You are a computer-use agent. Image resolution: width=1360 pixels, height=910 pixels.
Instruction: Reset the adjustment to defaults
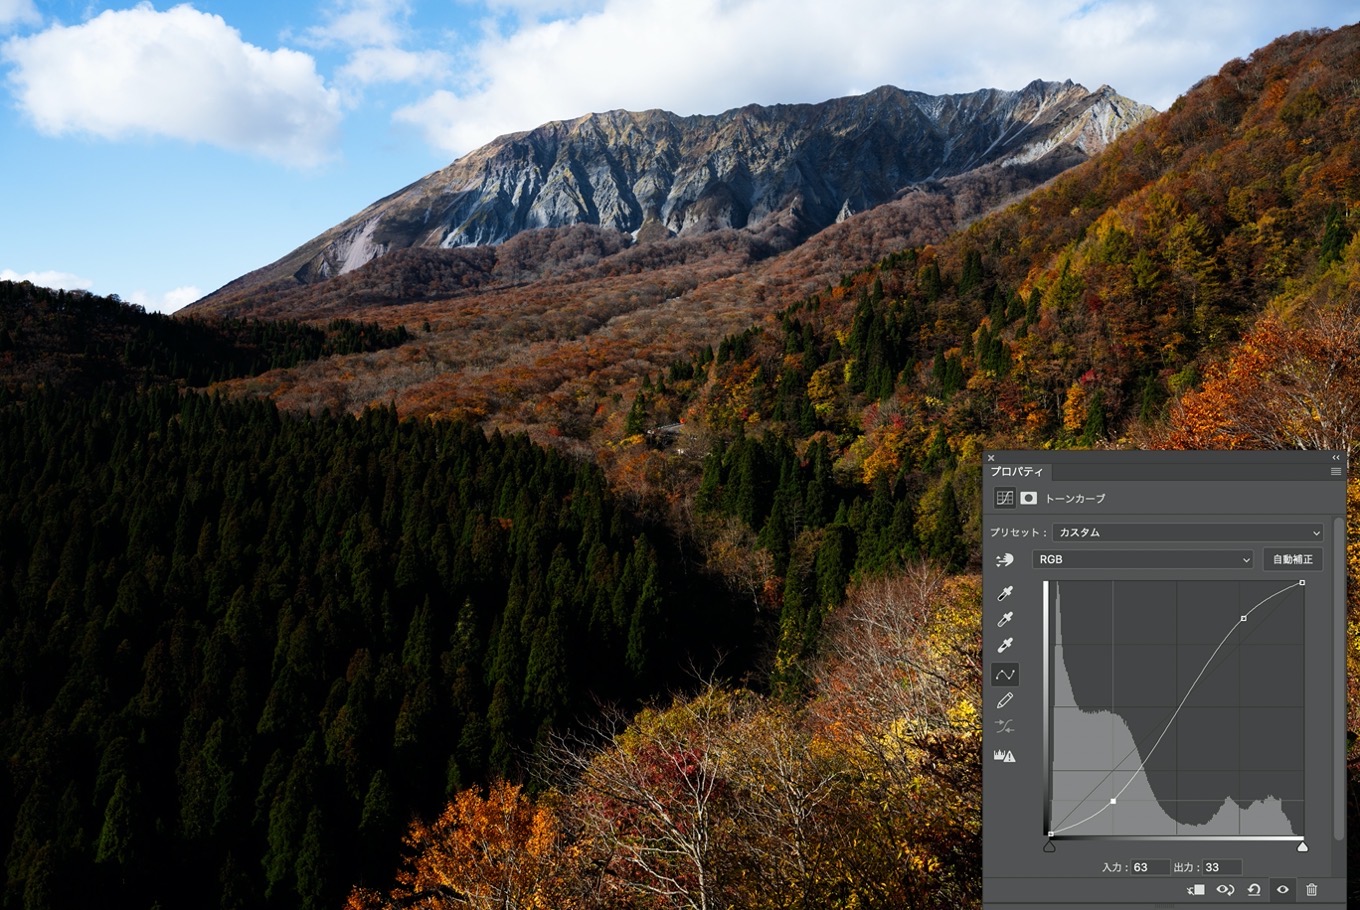point(1254,889)
